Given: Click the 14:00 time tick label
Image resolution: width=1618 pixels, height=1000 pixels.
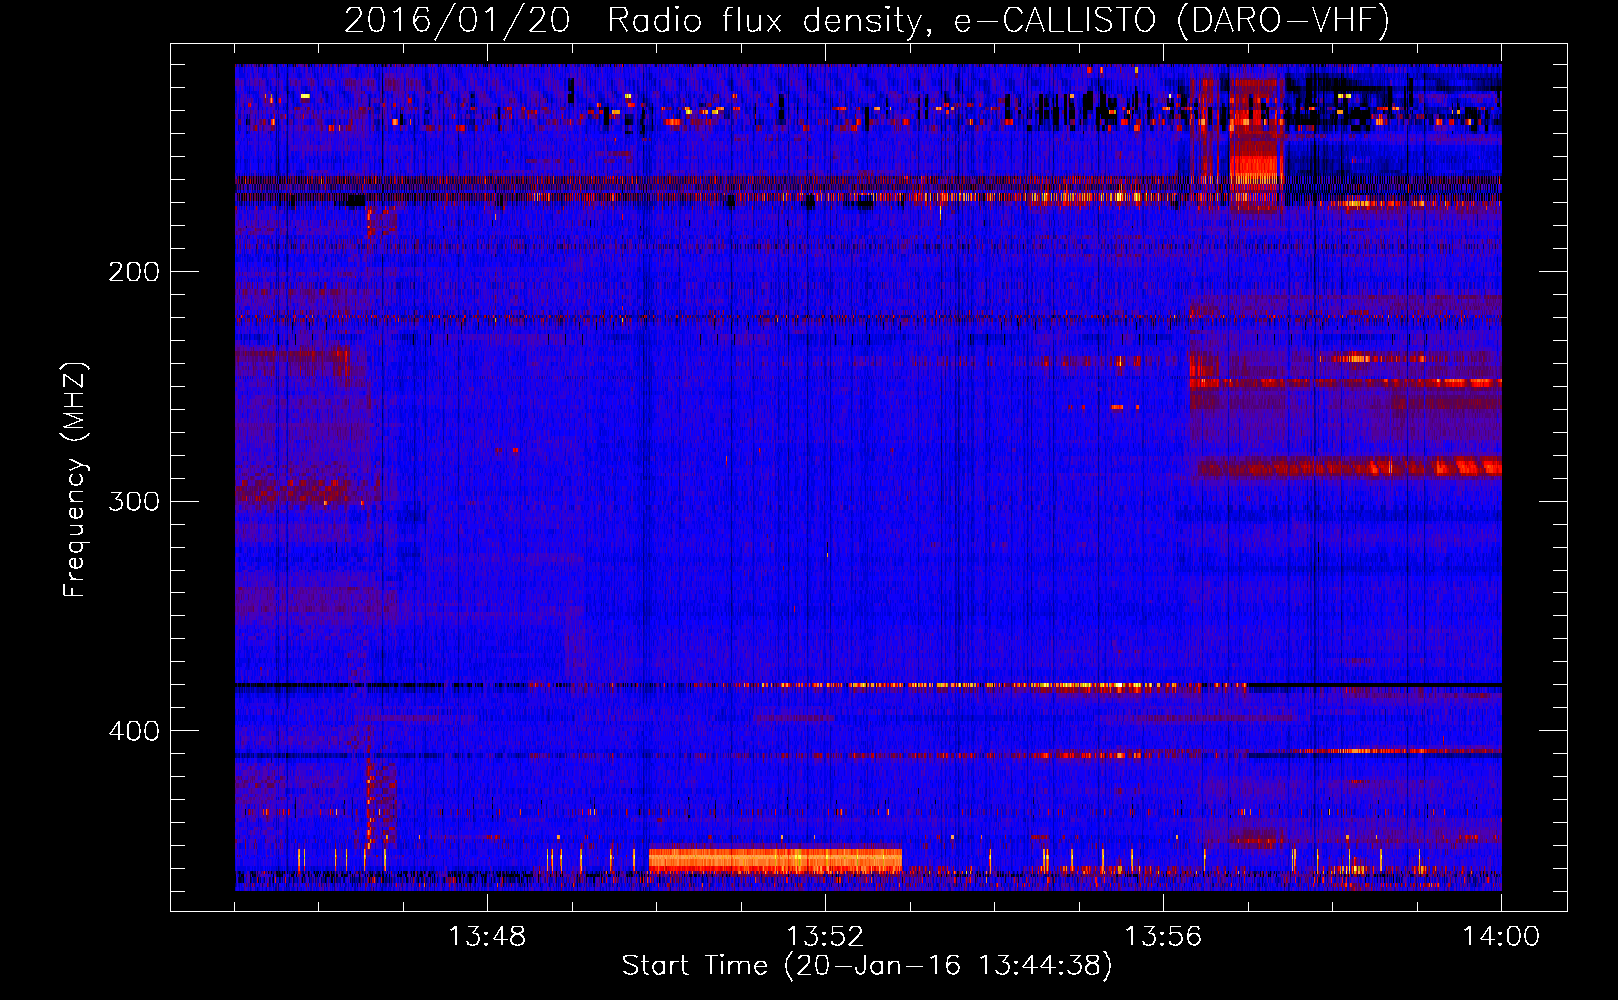Looking at the screenshot, I should [x=1501, y=937].
